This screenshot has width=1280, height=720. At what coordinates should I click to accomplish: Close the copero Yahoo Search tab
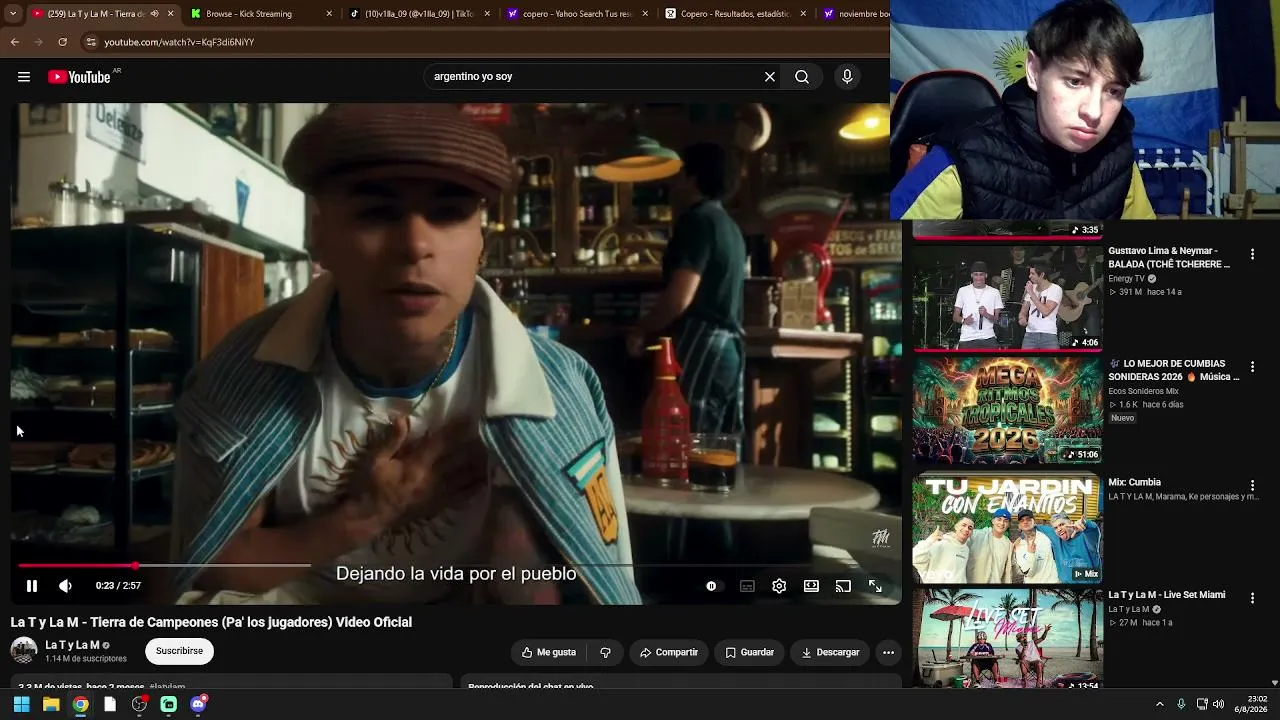coord(645,14)
